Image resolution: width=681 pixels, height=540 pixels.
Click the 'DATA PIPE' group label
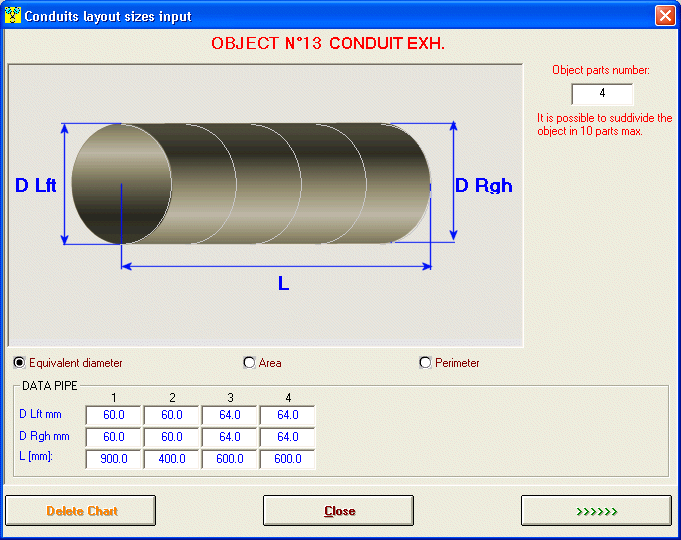point(50,386)
